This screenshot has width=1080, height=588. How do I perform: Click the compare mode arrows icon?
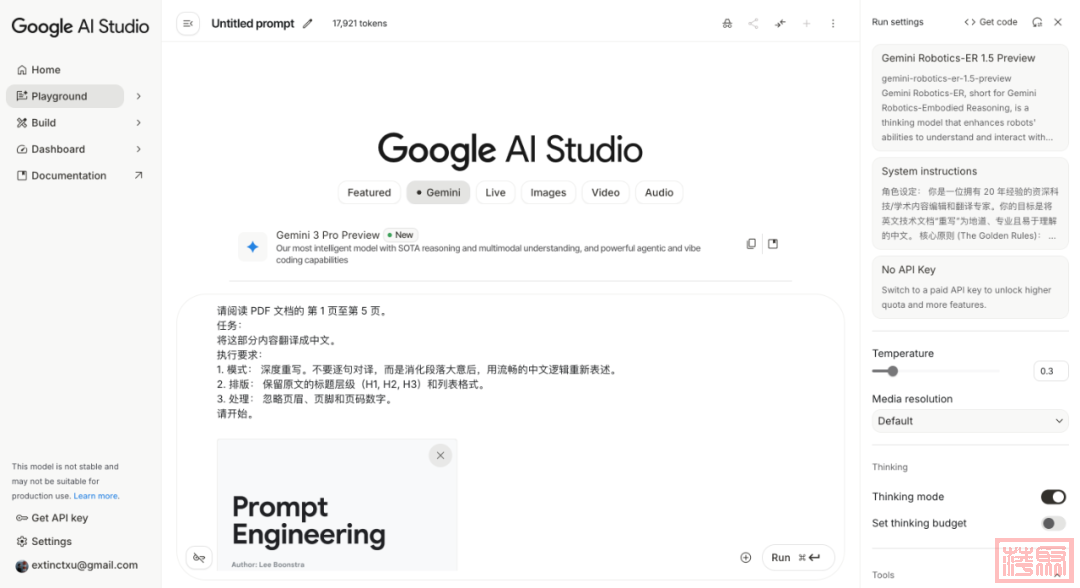pos(780,23)
